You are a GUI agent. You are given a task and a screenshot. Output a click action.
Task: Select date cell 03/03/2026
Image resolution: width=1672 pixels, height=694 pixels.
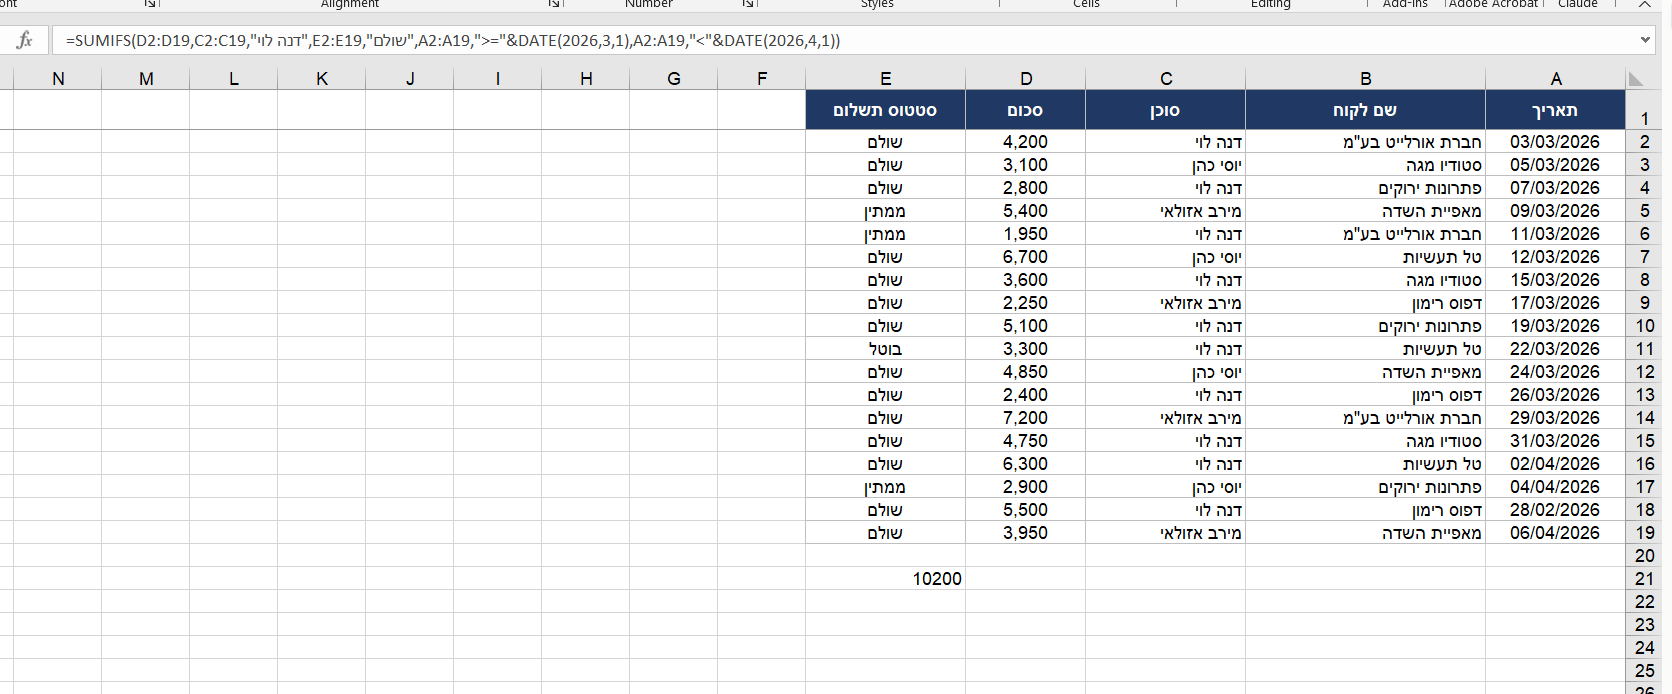pyautogui.click(x=1556, y=142)
